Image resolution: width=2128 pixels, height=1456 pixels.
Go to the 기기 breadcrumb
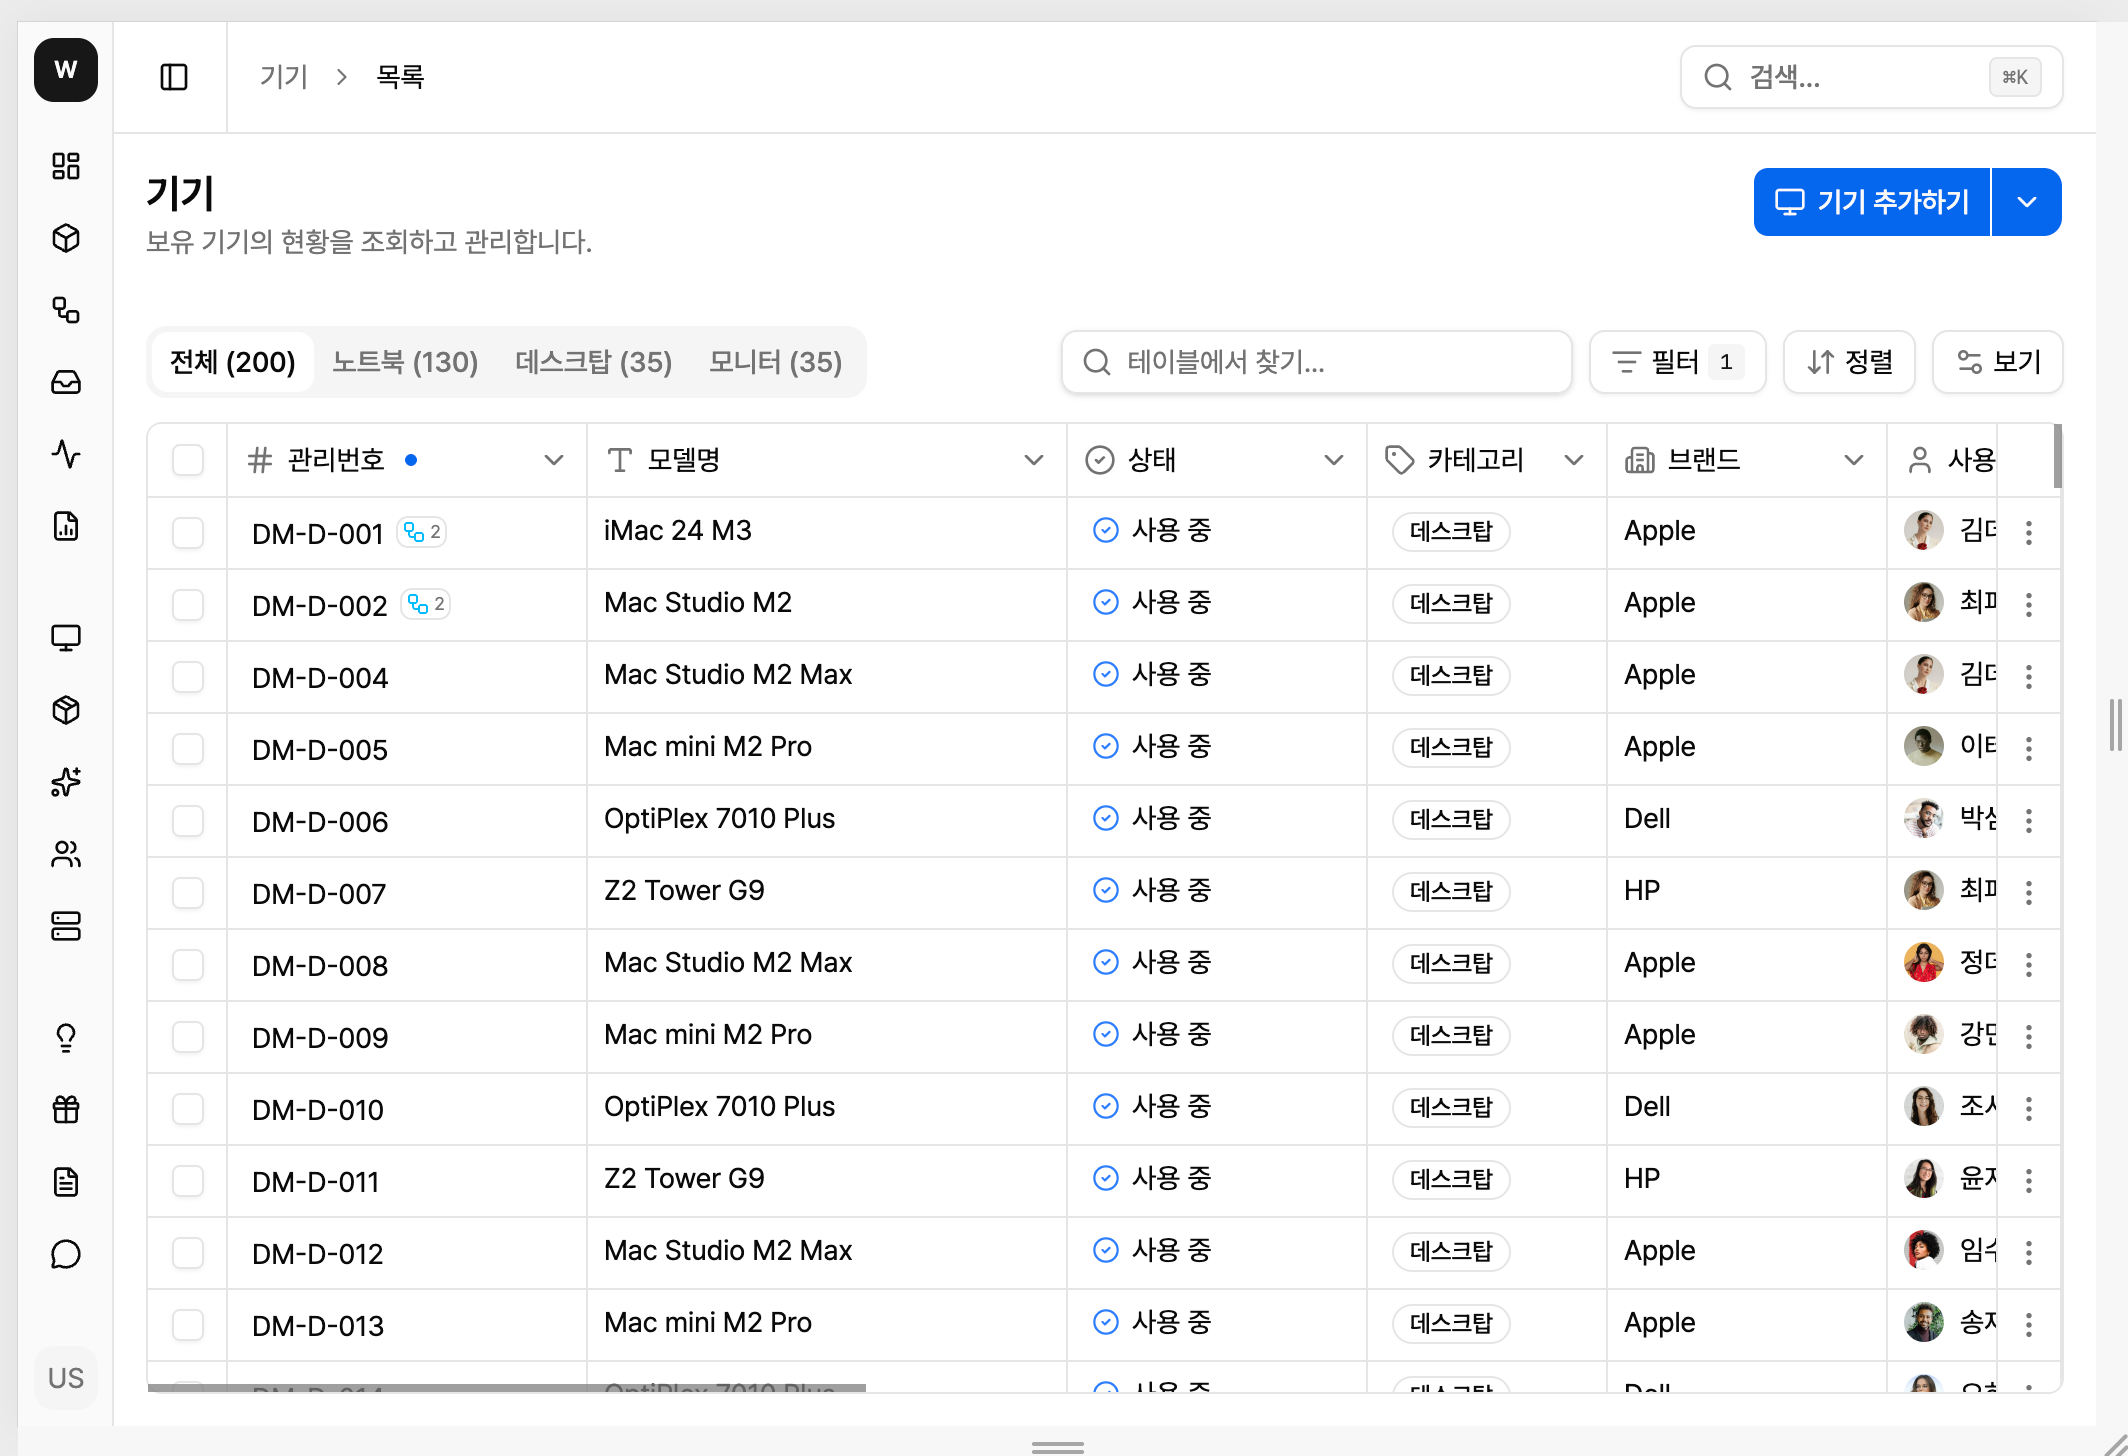click(284, 77)
